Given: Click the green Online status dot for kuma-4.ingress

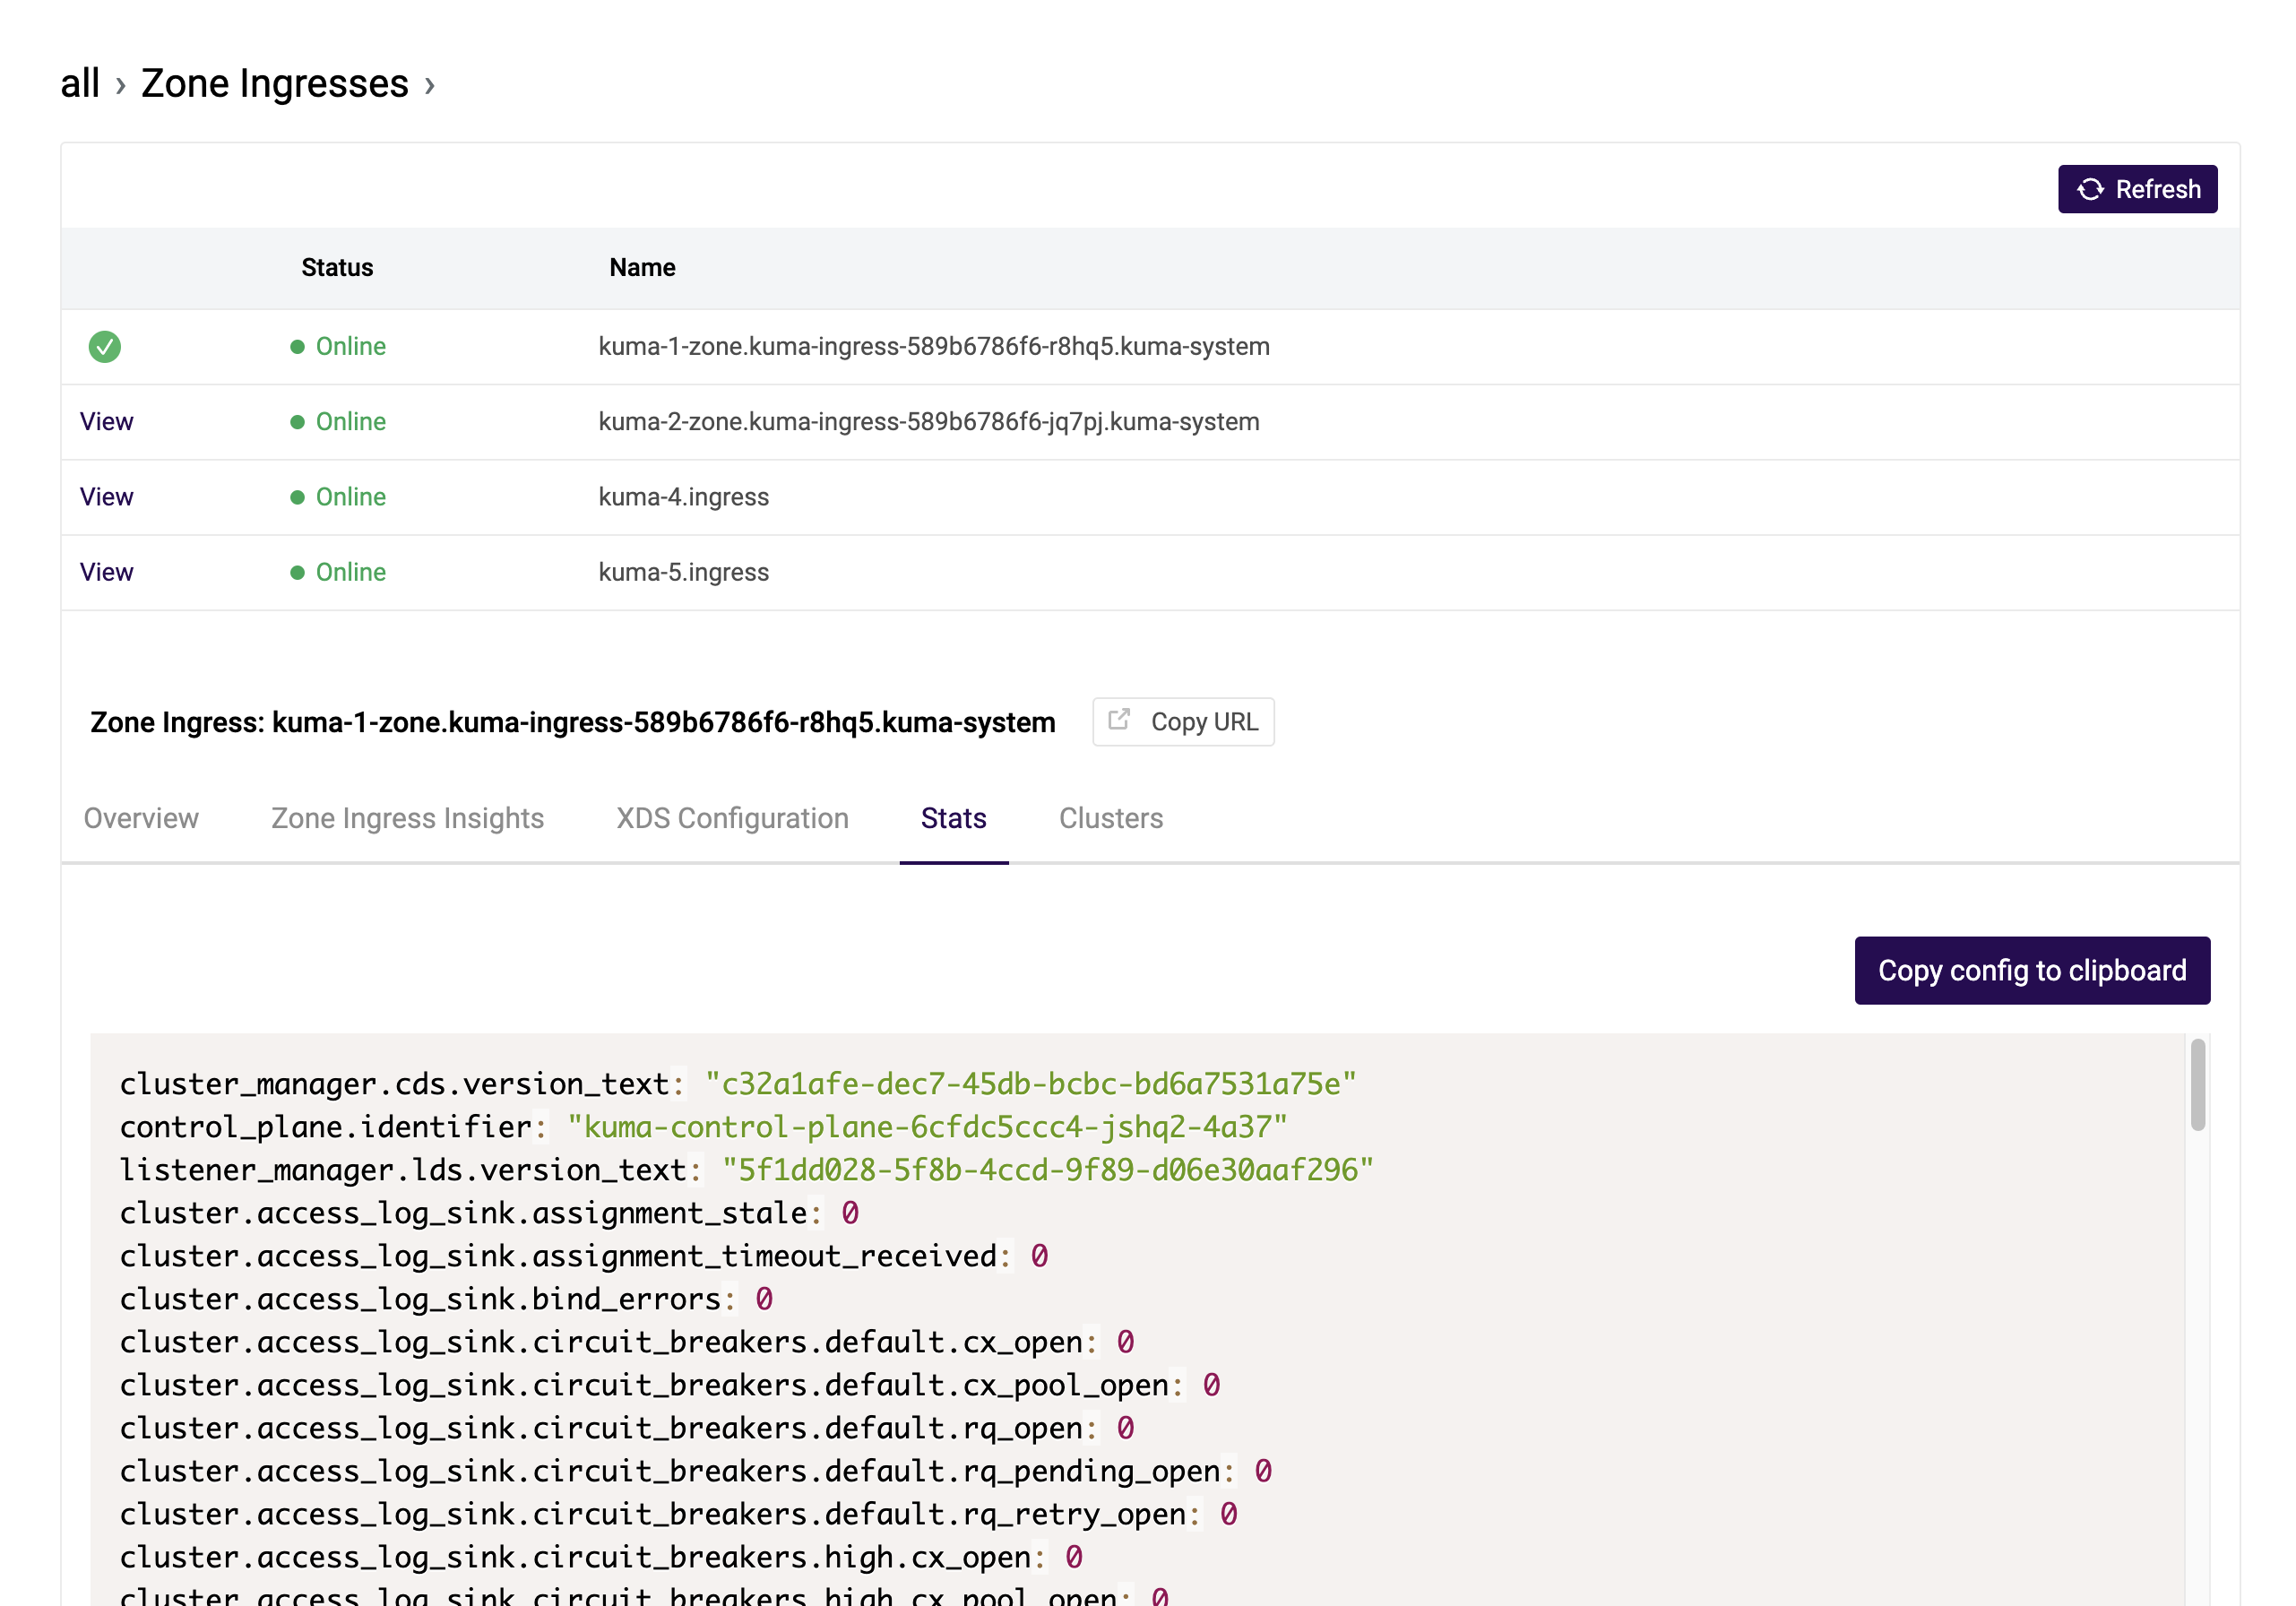Looking at the screenshot, I should tap(297, 496).
